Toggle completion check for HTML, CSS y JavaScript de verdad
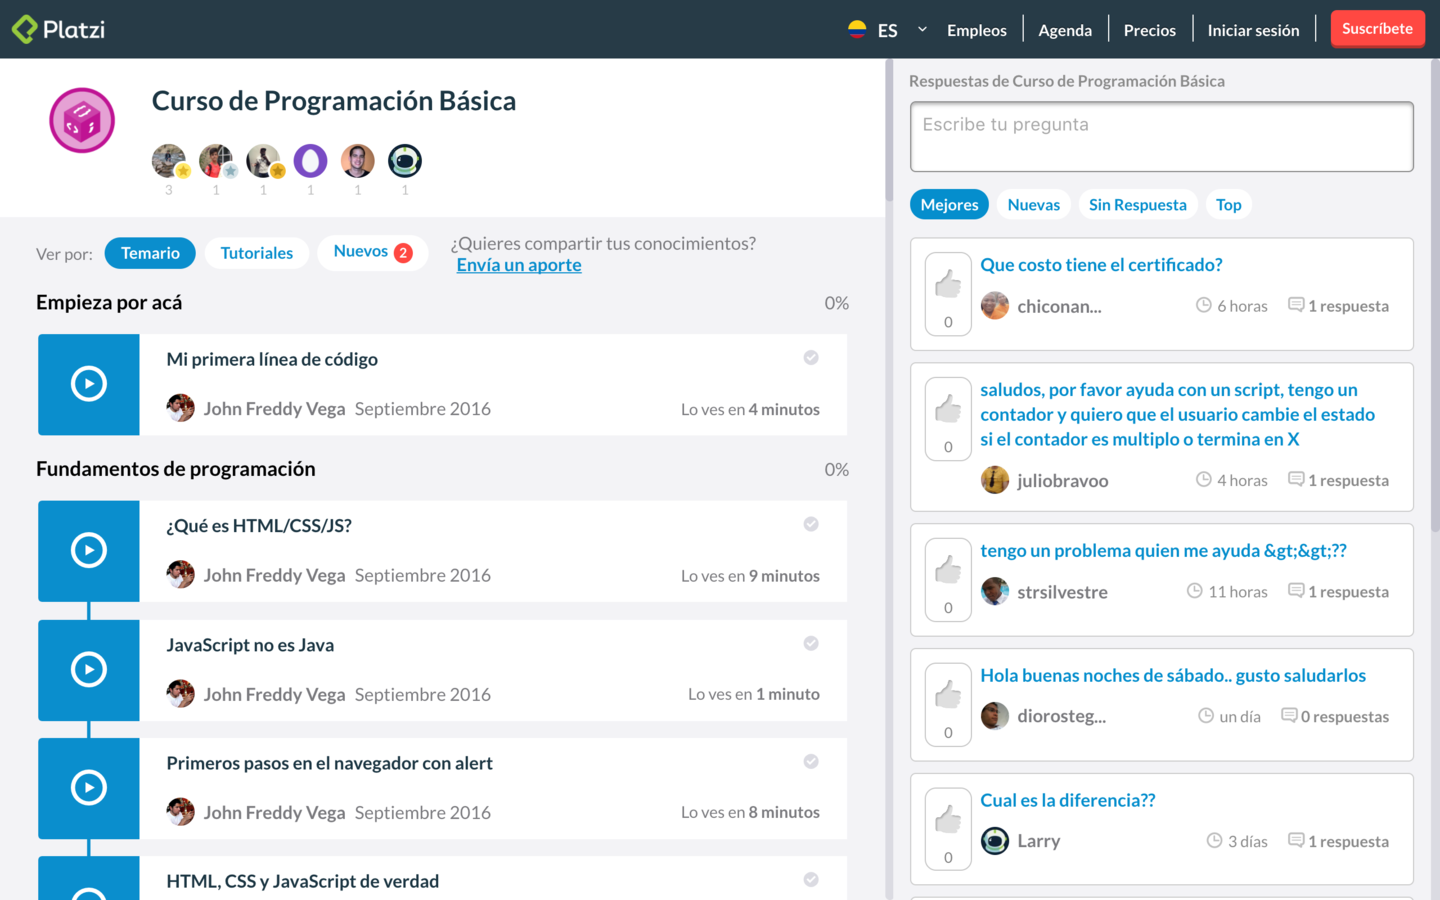Viewport: 1440px width, 900px height. 811,880
